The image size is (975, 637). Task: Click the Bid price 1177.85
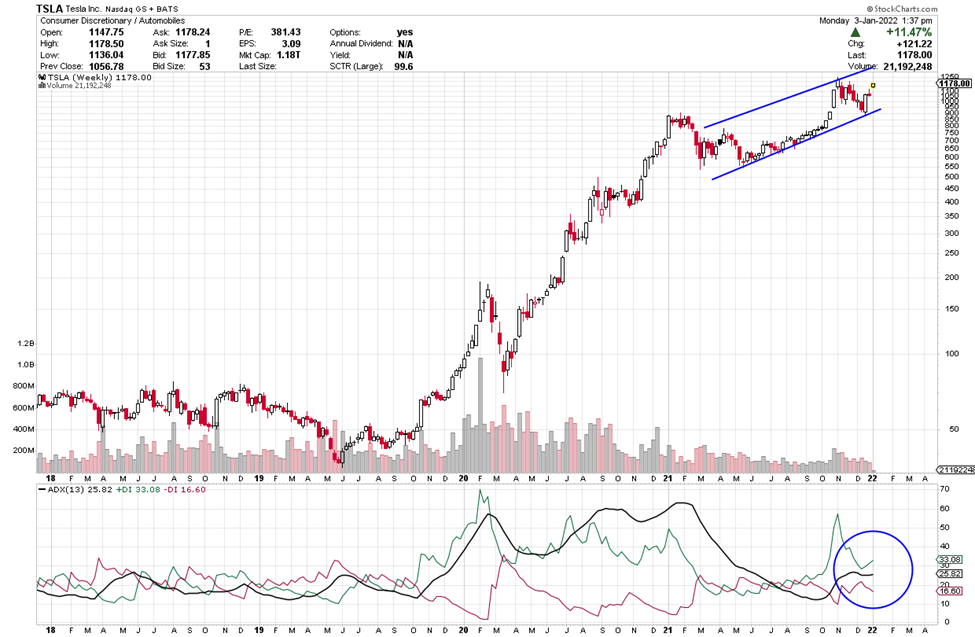click(193, 55)
